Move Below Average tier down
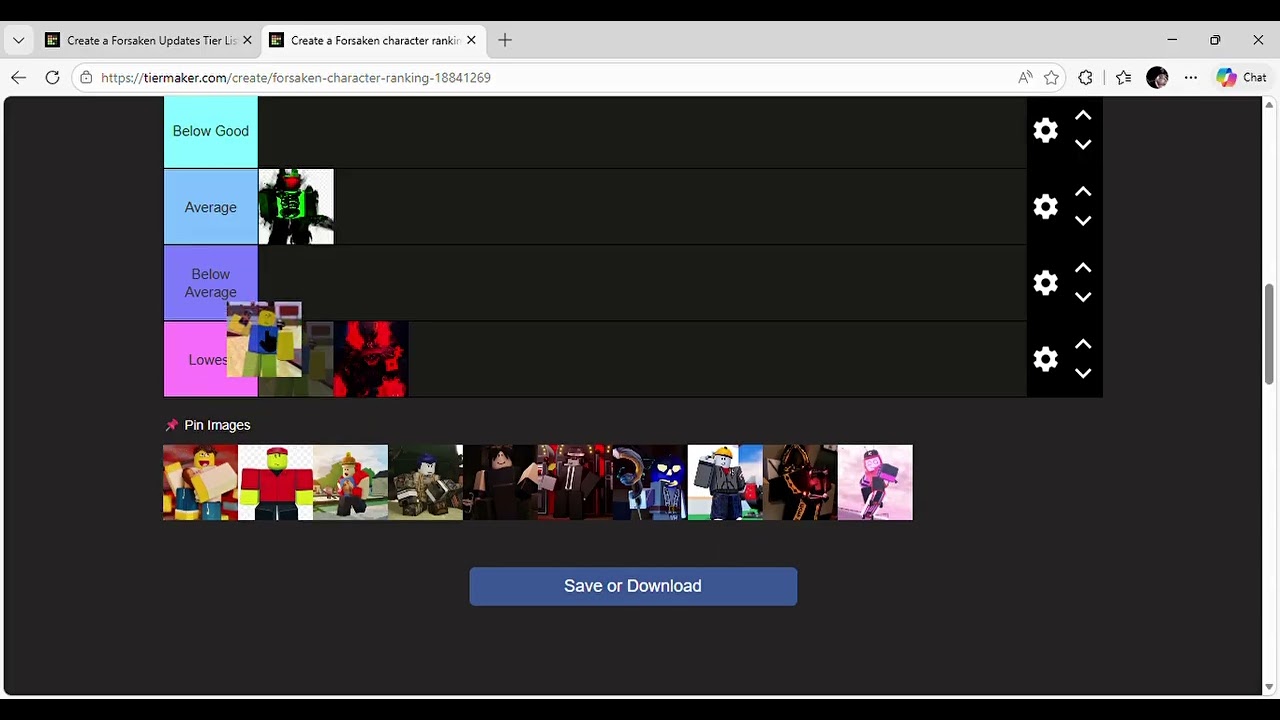Image resolution: width=1280 pixels, height=720 pixels. pyautogui.click(x=1083, y=297)
